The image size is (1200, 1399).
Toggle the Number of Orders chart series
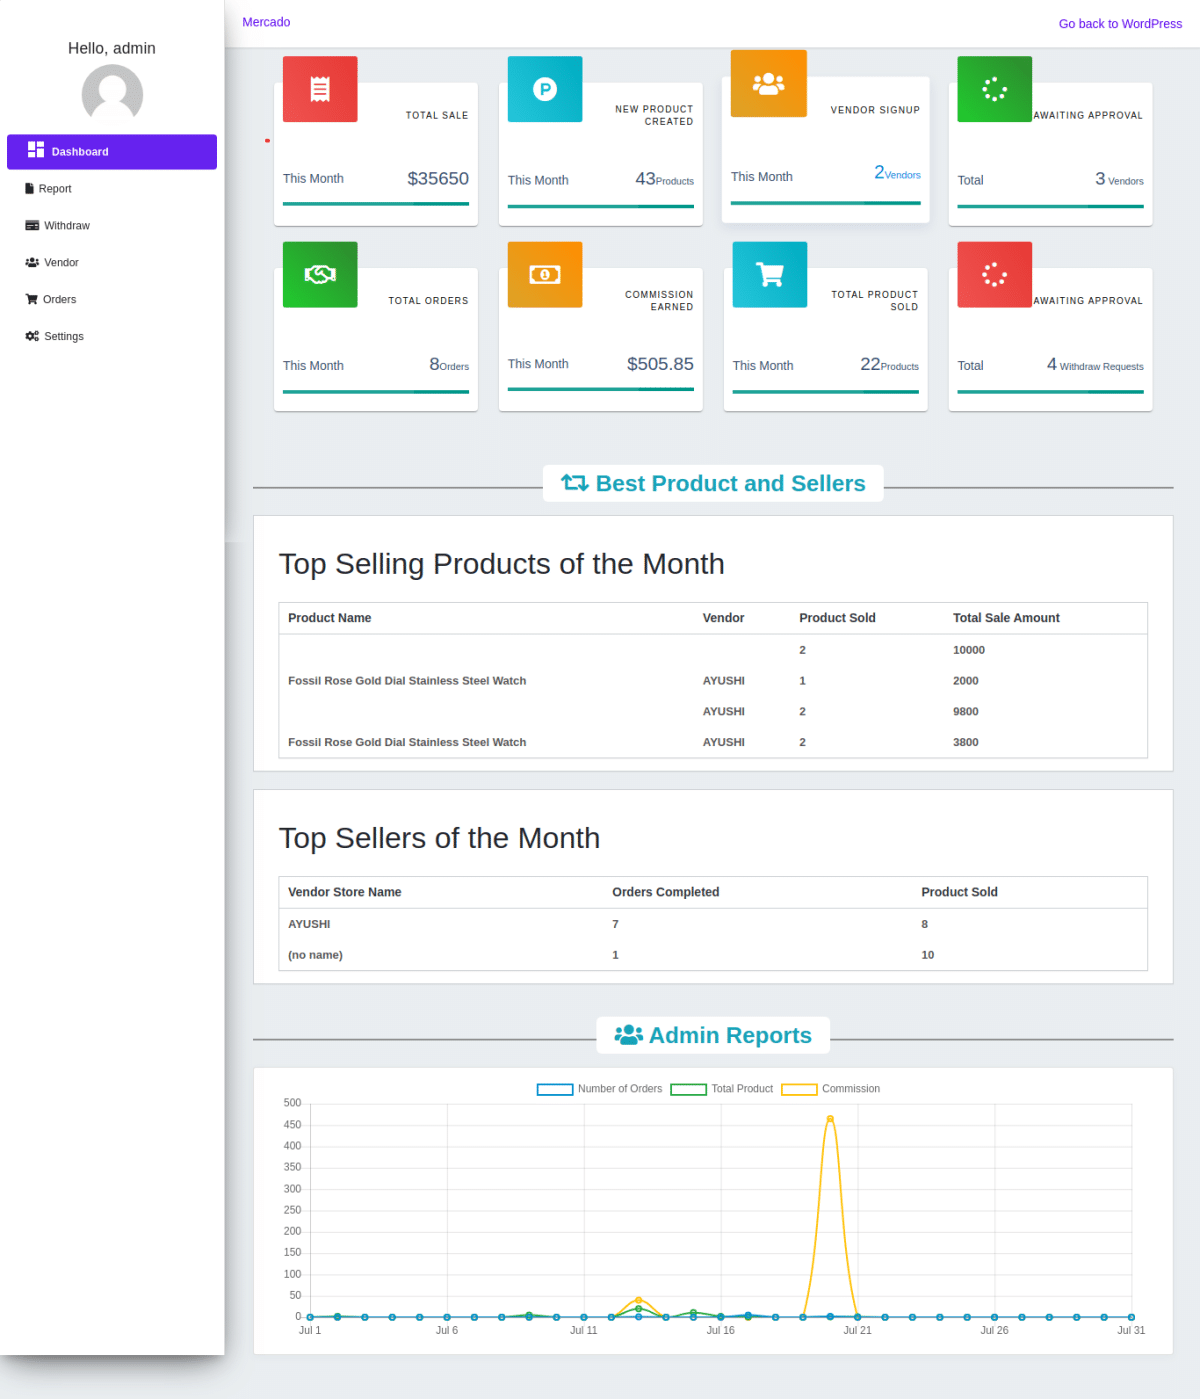[x=598, y=1089]
